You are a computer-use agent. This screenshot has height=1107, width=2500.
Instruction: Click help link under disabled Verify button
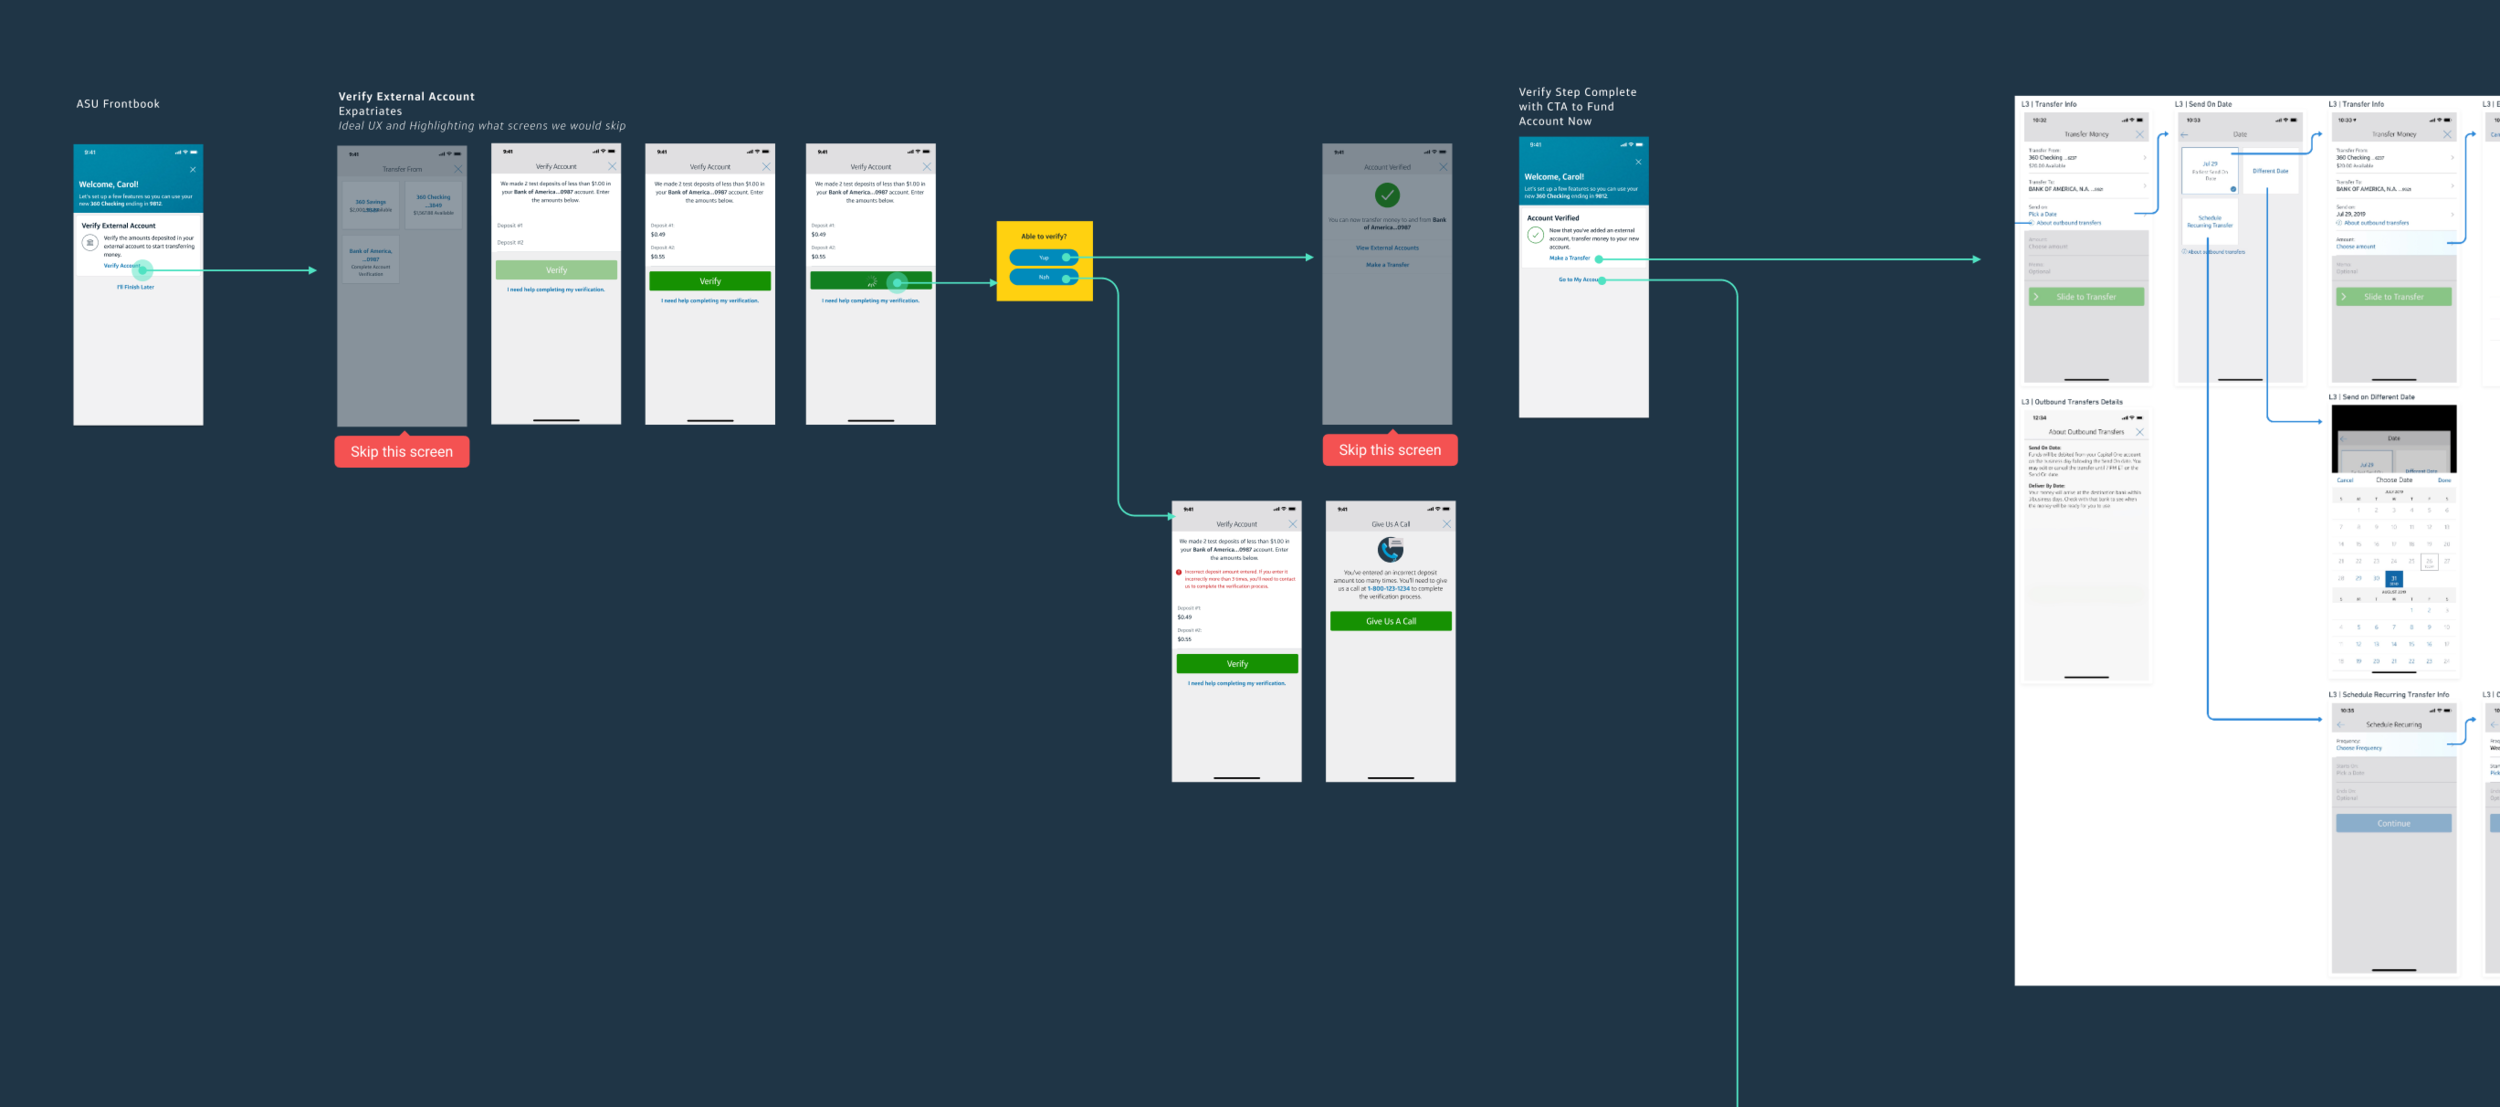tap(556, 290)
